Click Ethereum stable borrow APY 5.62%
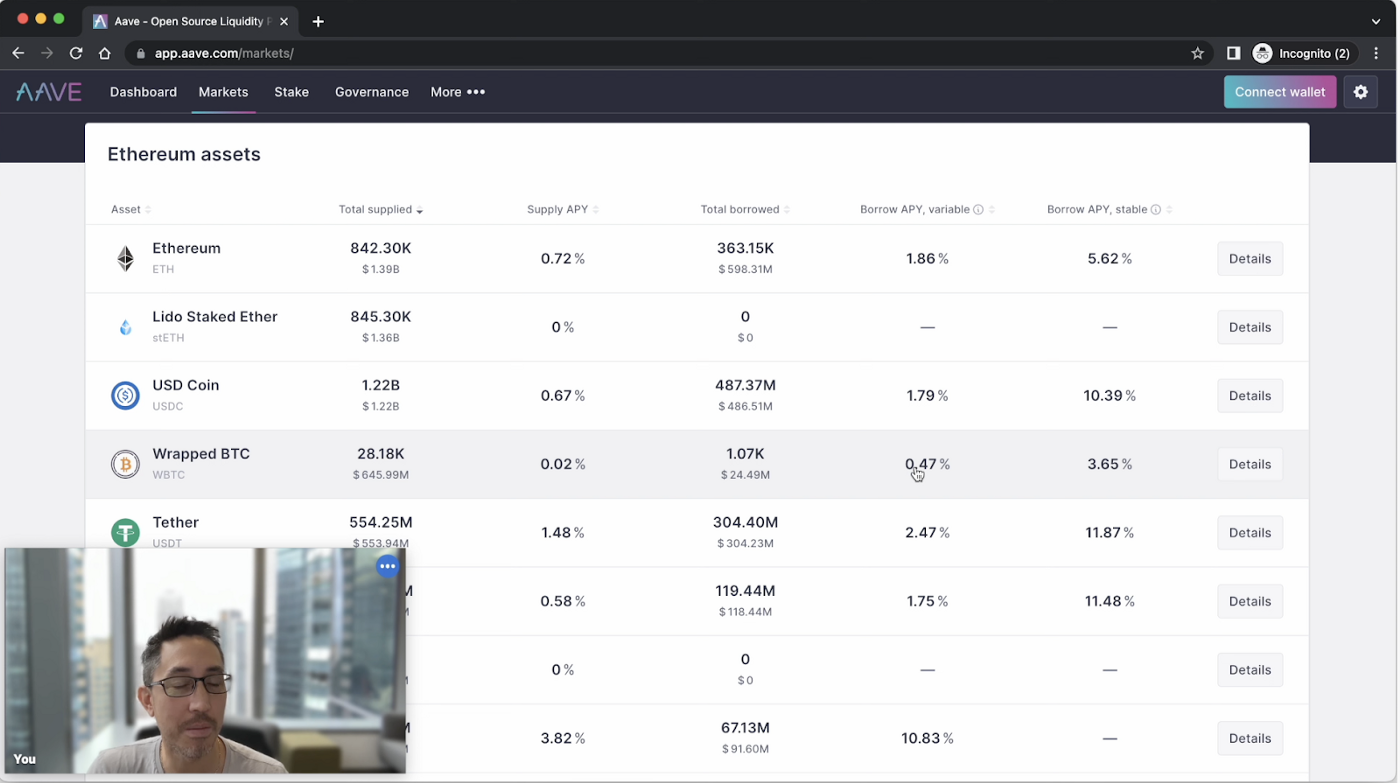Viewport: 1400px width, 783px height. tap(1109, 259)
